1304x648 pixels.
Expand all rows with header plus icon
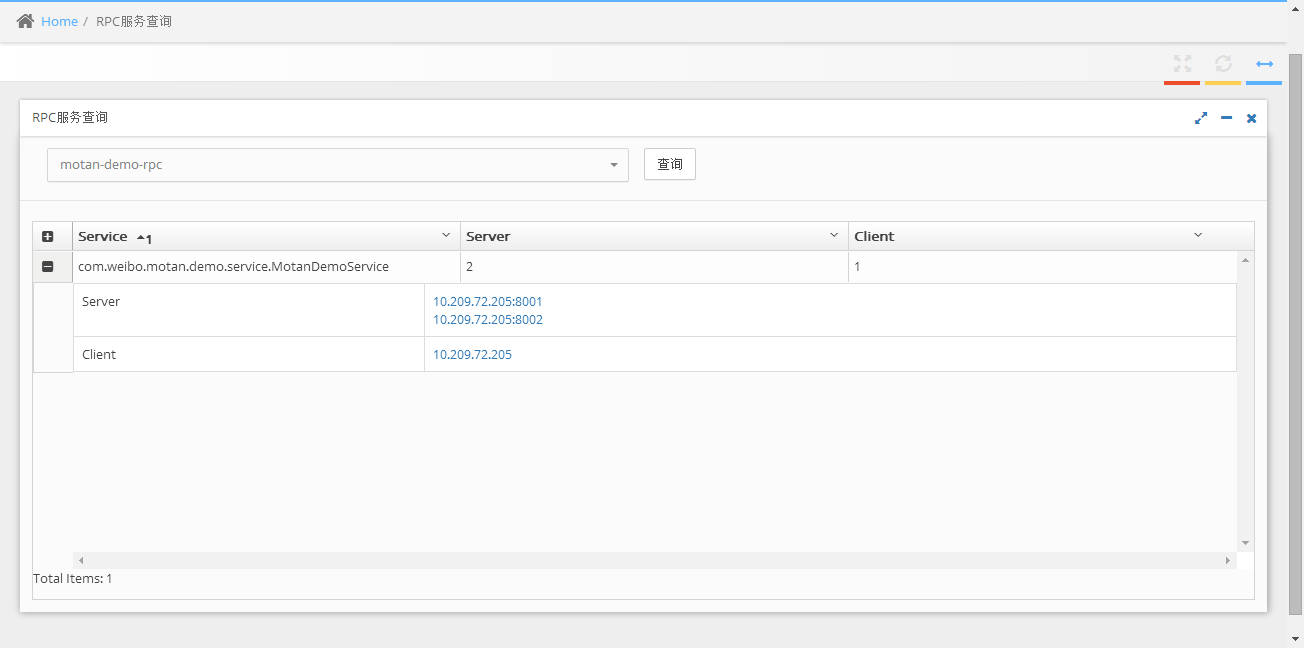click(x=47, y=237)
